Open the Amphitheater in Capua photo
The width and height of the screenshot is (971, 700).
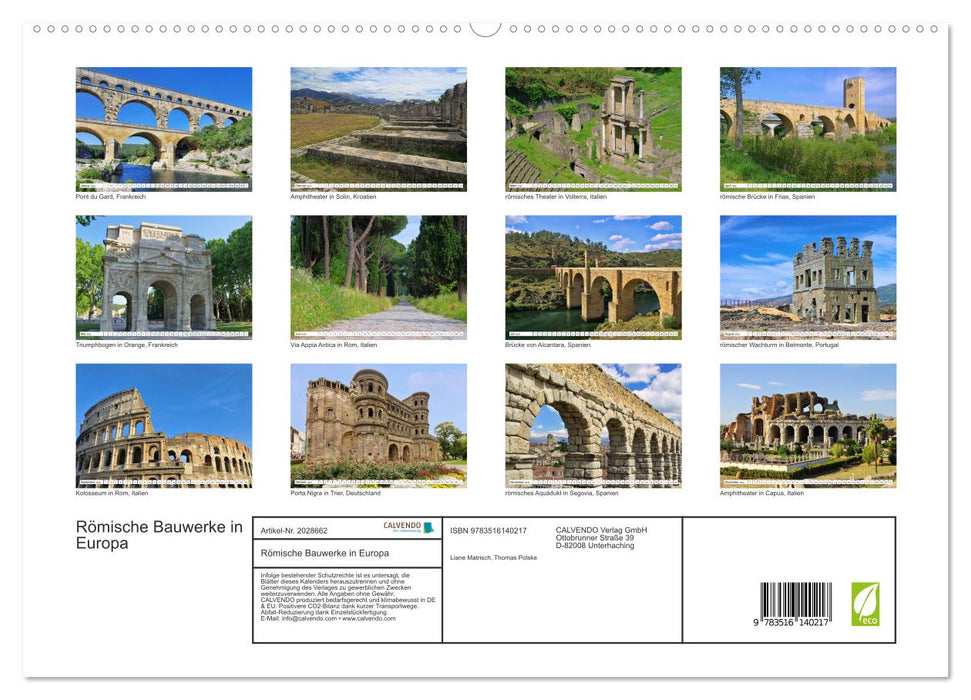(808, 425)
